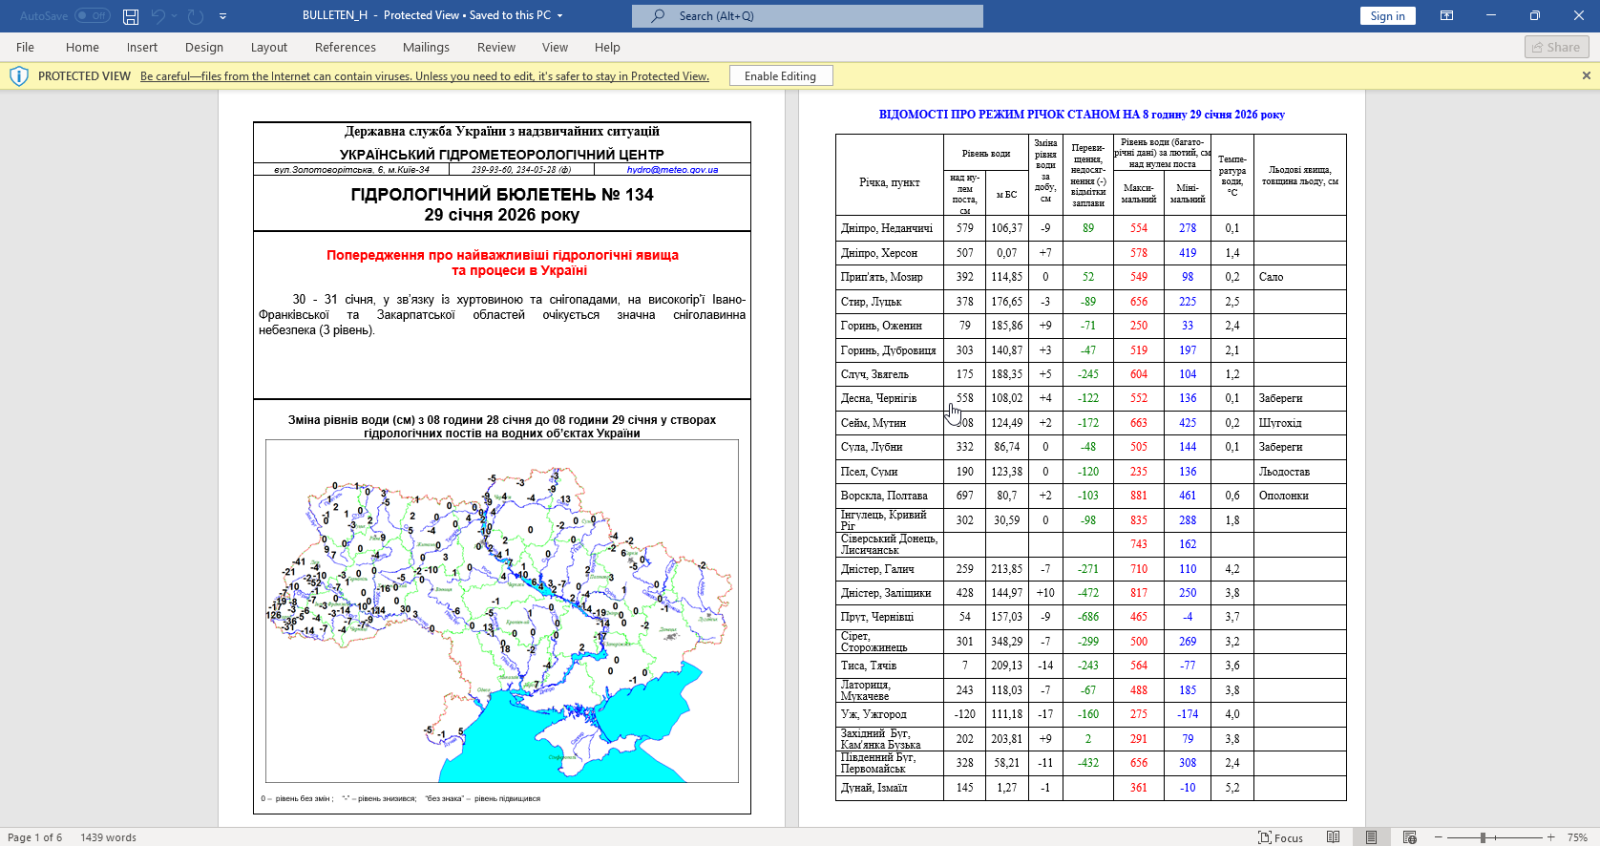
Task: Click the Save icon in title bar
Action: pos(131,16)
